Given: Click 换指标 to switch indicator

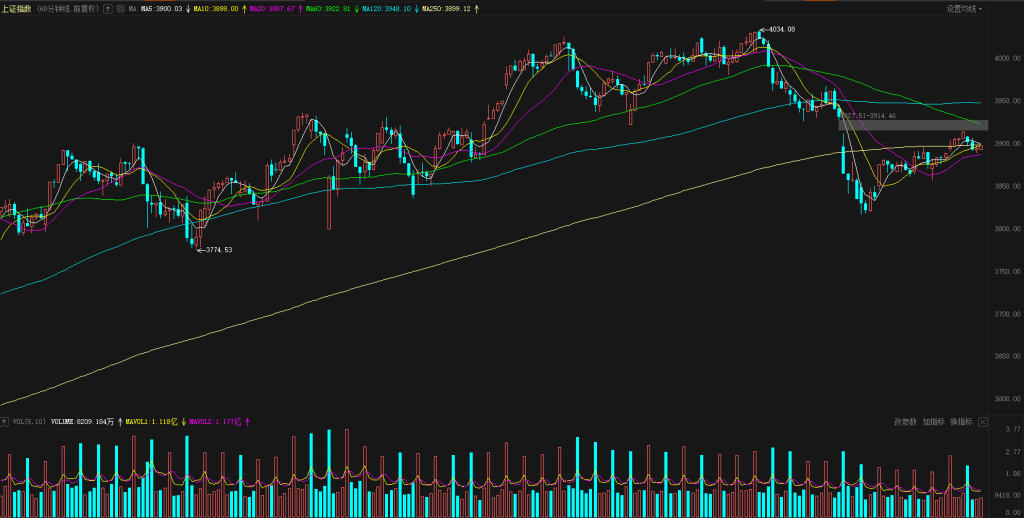Looking at the screenshot, I should (x=960, y=422).
